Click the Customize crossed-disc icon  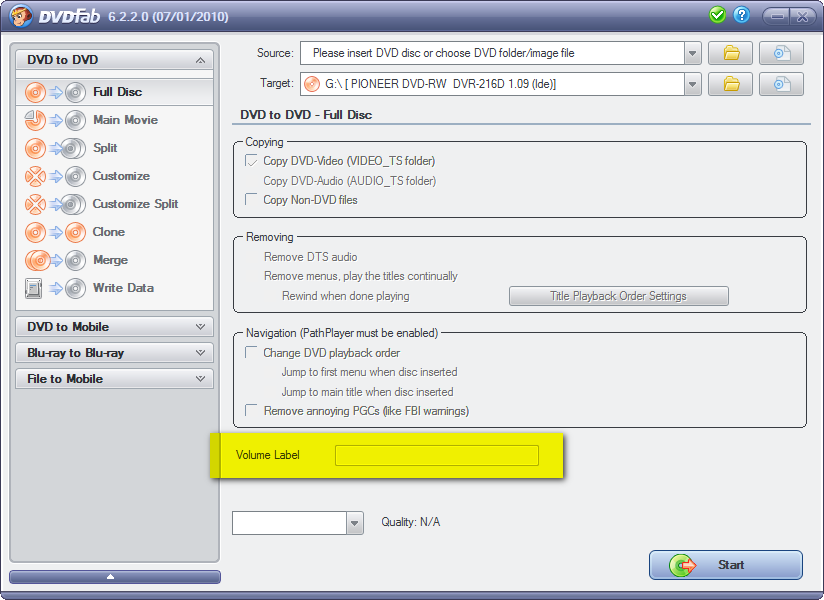coord(55,177)
